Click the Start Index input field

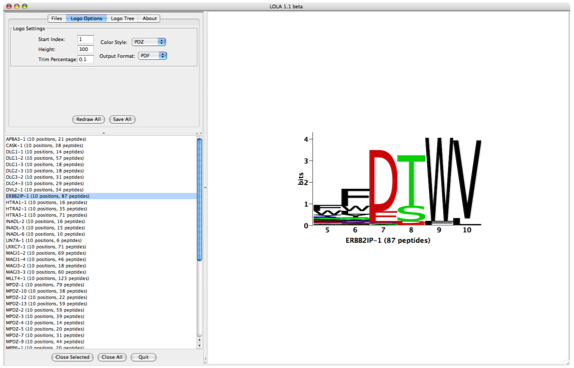click(x=85, y=39)
